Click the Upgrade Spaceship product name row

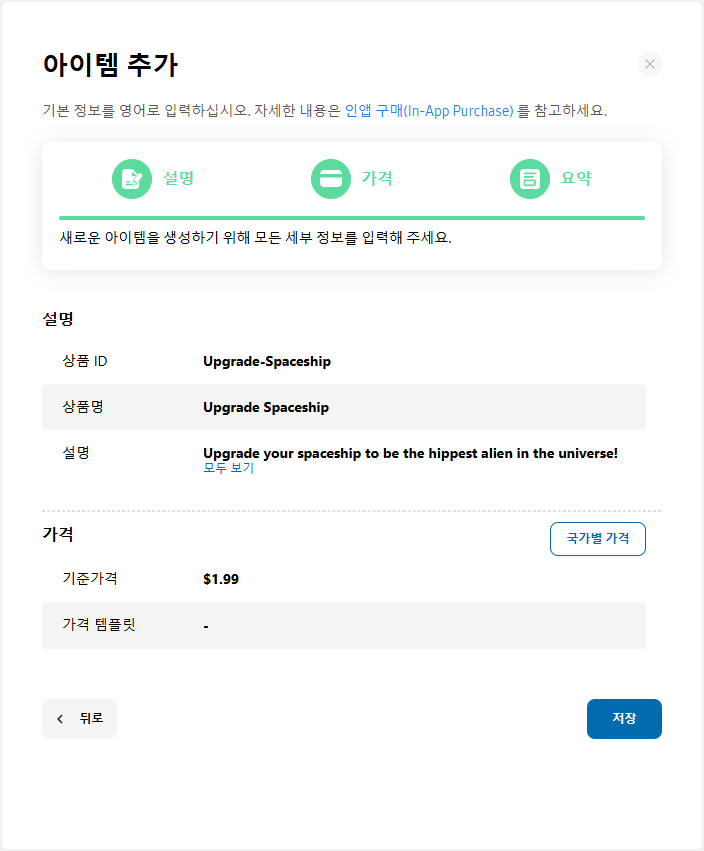(344, 407)
